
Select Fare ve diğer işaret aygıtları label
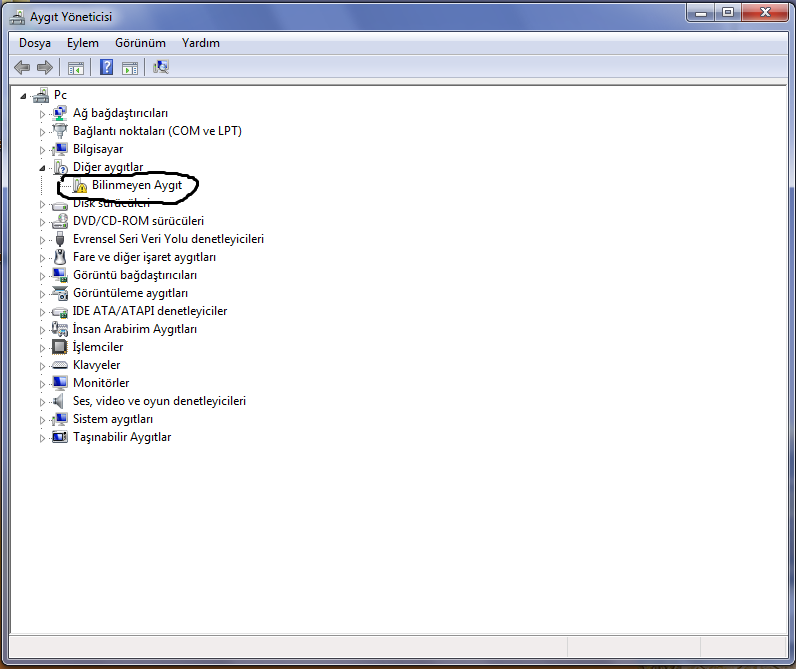click(144, 257)
